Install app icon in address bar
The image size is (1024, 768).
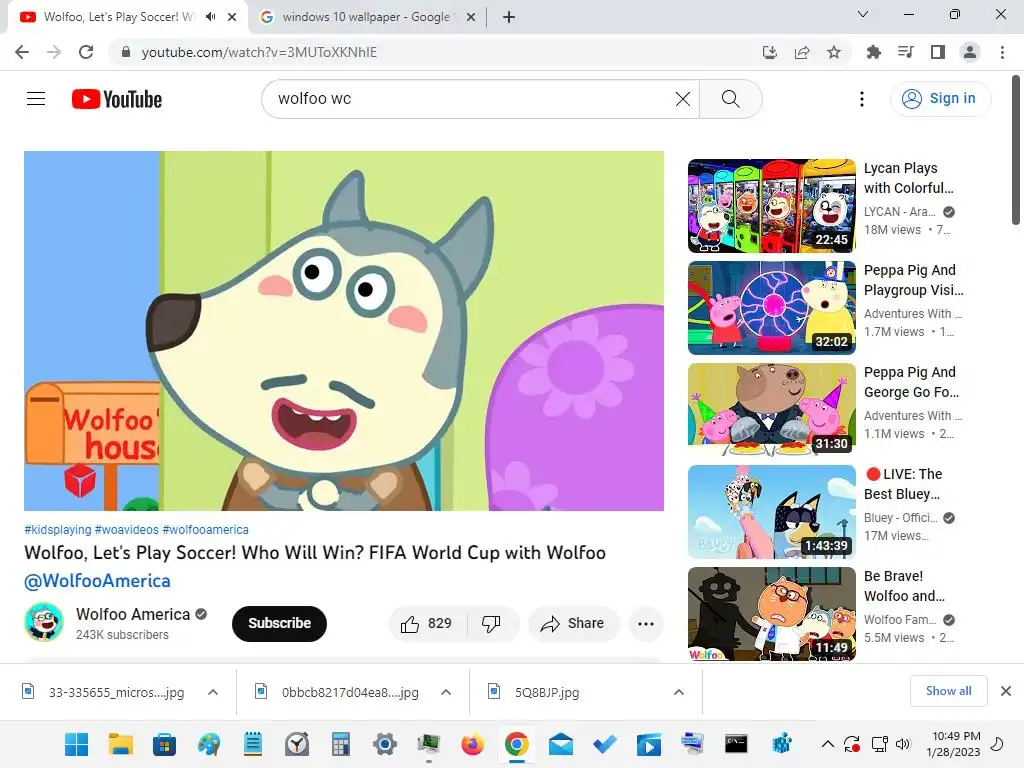[770, 52]
